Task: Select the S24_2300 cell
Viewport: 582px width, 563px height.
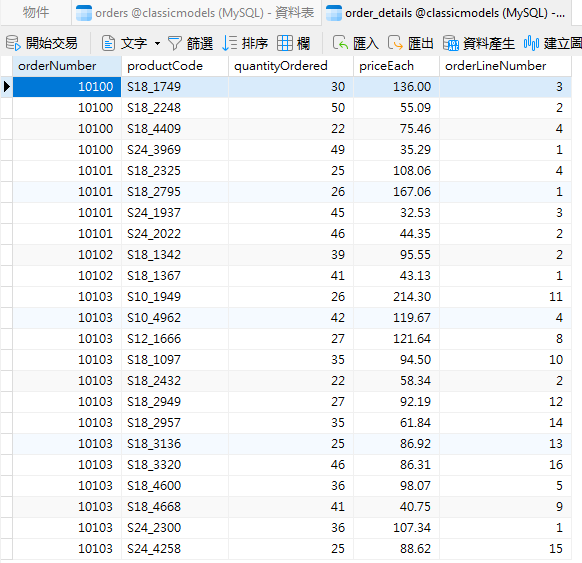Action: (175, 528)
